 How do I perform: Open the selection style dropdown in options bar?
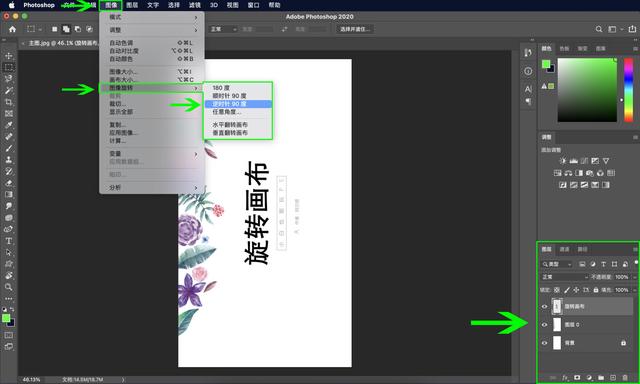[x=223, y=29]
